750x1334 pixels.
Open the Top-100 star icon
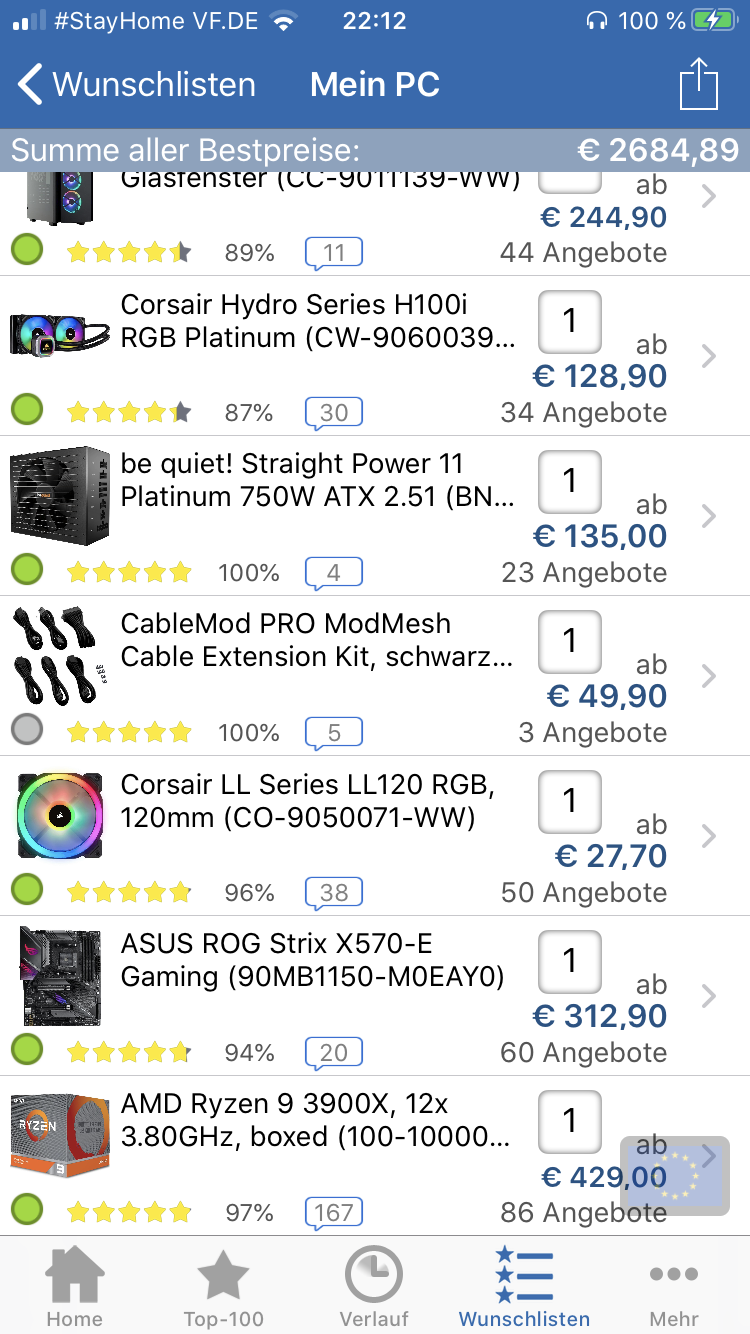coord(224,1275)
